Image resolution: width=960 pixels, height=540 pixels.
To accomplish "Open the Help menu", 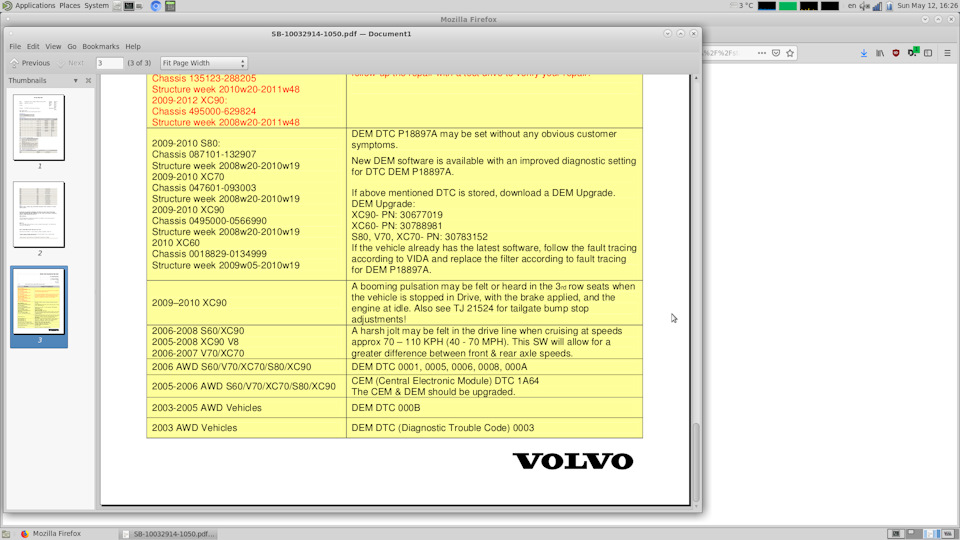I will (133, 47).
